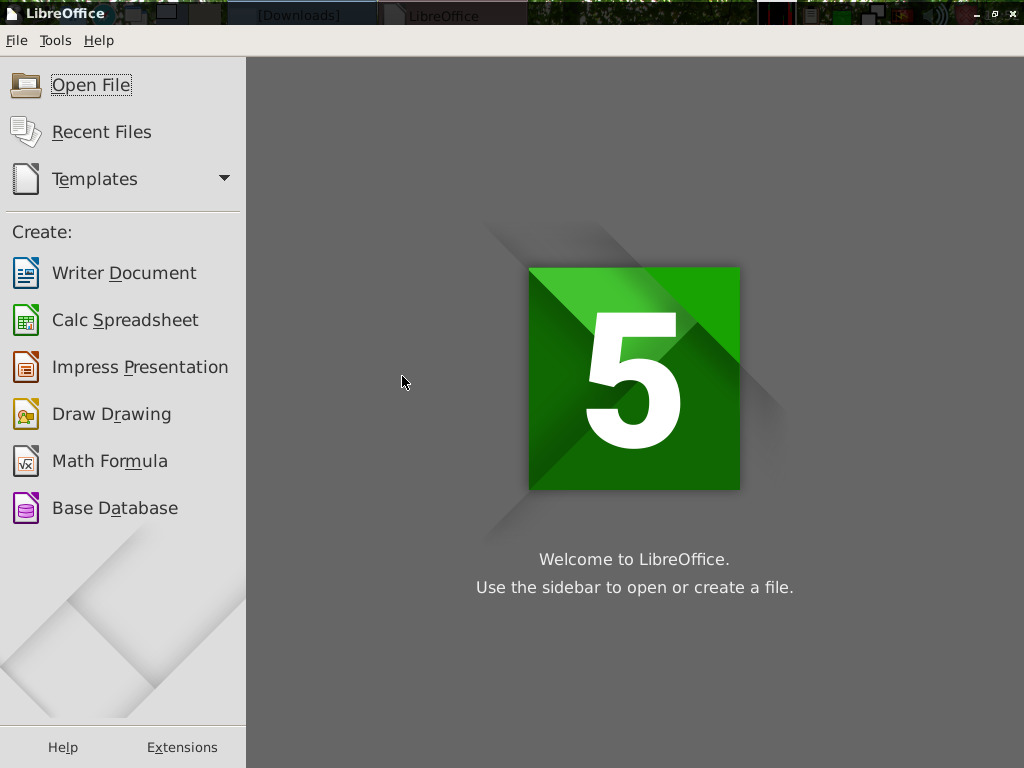The image size is (1024, 768).
Task: Create a new Draw Drawing
Action: 111,414
